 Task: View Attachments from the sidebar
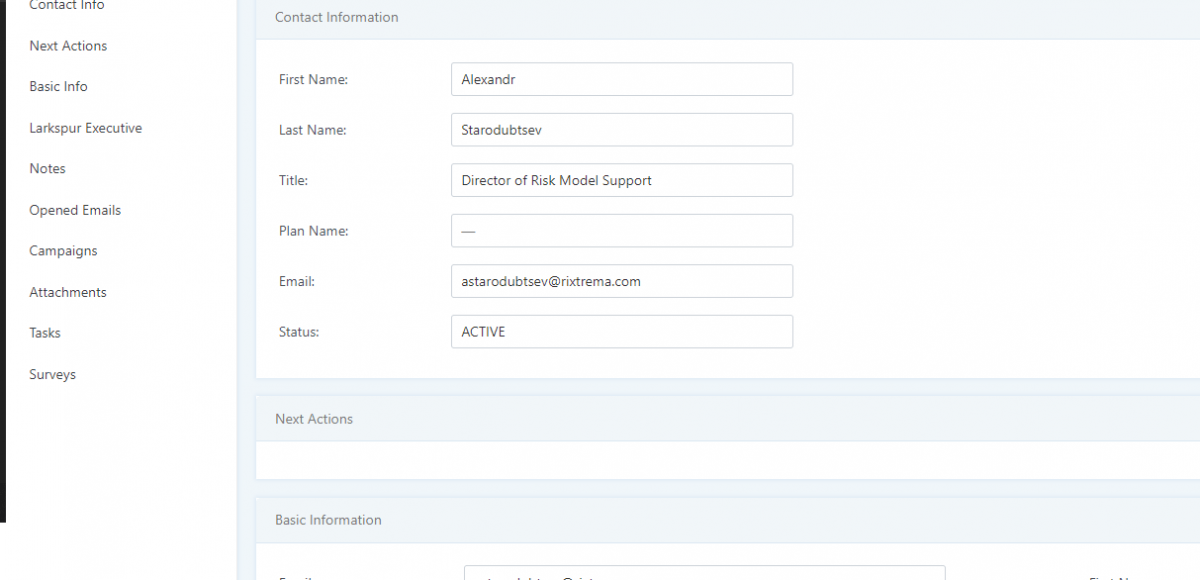tap(67, 292)
